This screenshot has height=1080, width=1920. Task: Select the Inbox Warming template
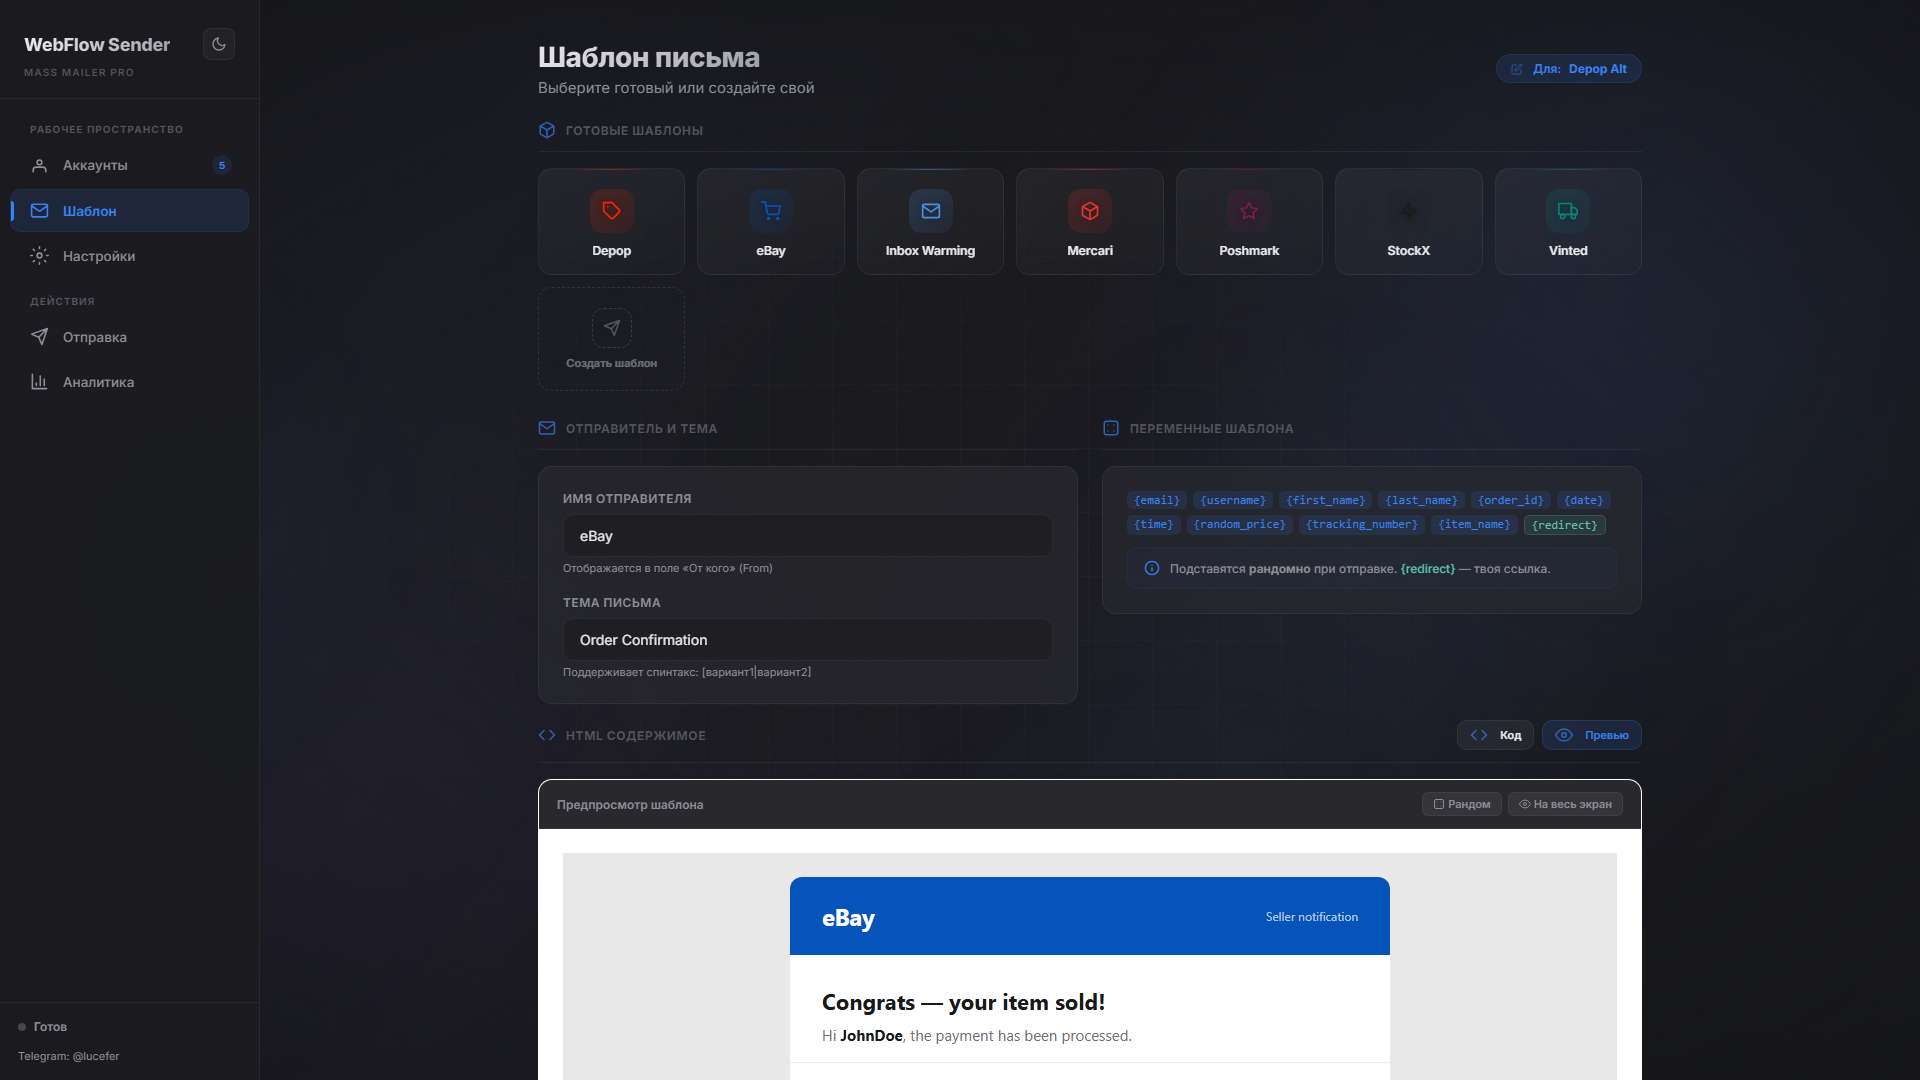pyautogui.click(x=929, y=221)
